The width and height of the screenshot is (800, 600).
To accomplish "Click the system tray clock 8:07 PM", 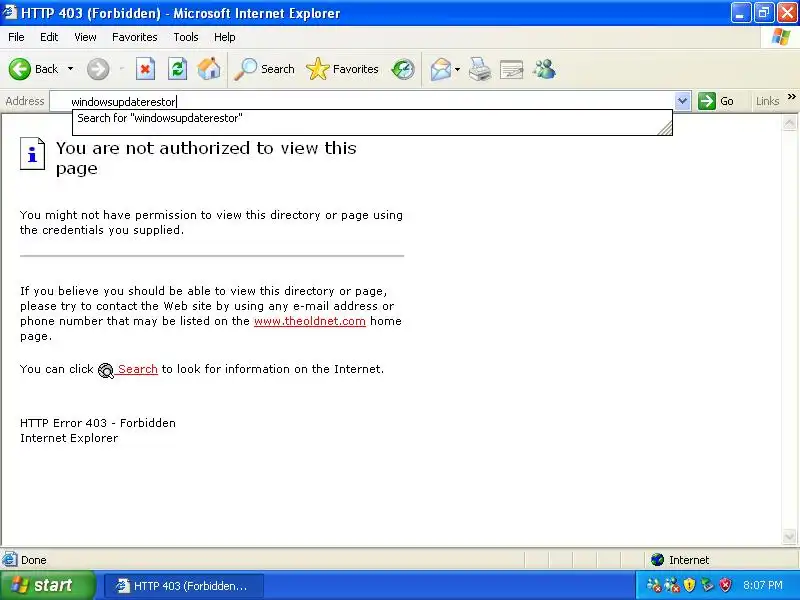I will [763, 585].
